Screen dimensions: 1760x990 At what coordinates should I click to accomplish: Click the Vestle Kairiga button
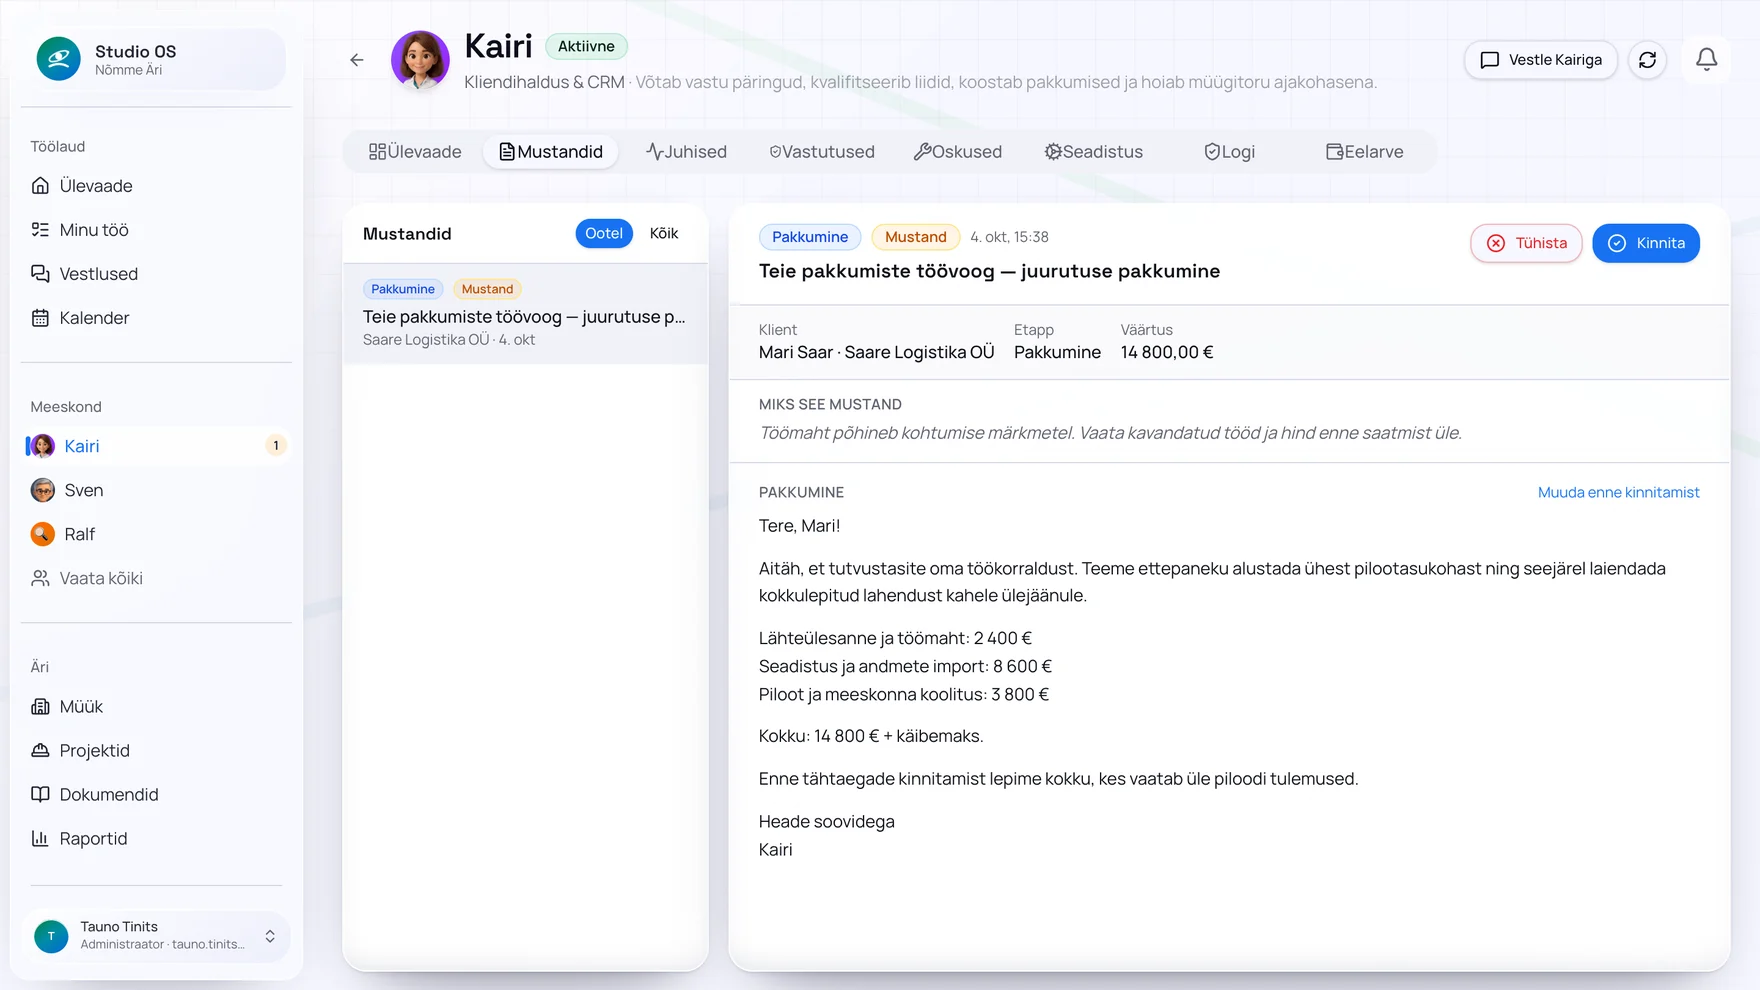(x=1541, y=60)
